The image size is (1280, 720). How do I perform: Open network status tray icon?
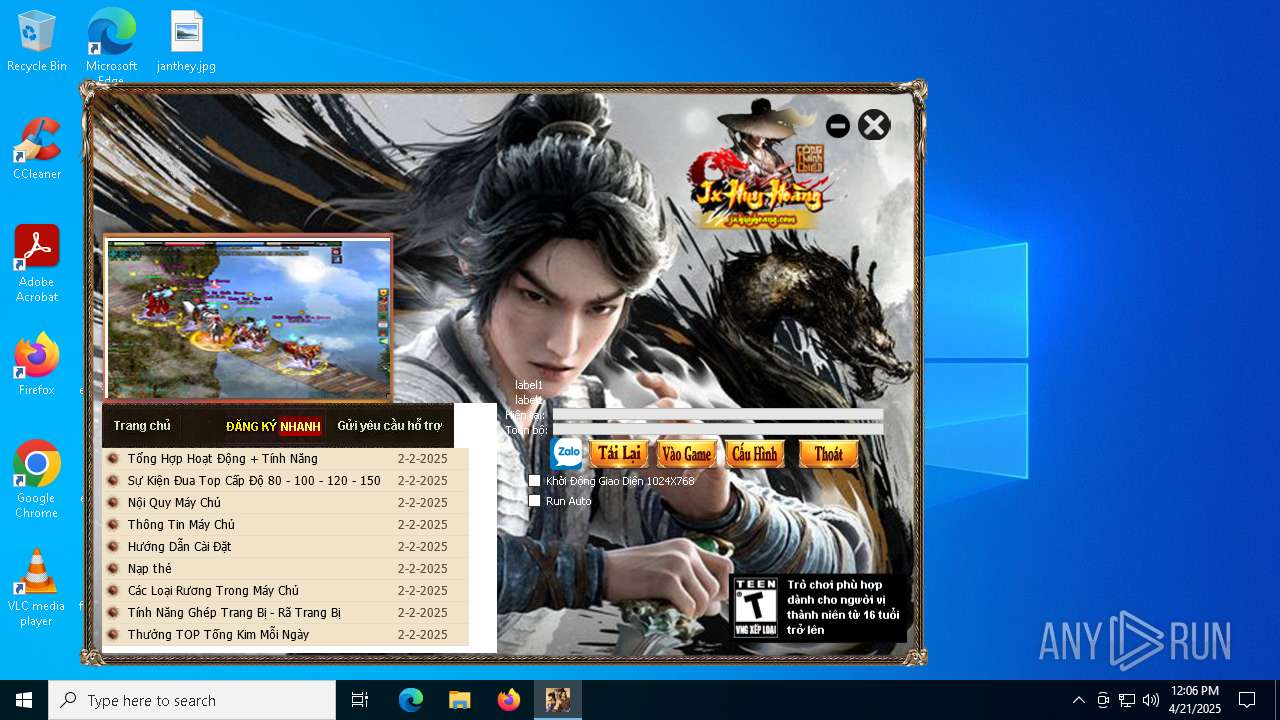(x=1127, y=700)
